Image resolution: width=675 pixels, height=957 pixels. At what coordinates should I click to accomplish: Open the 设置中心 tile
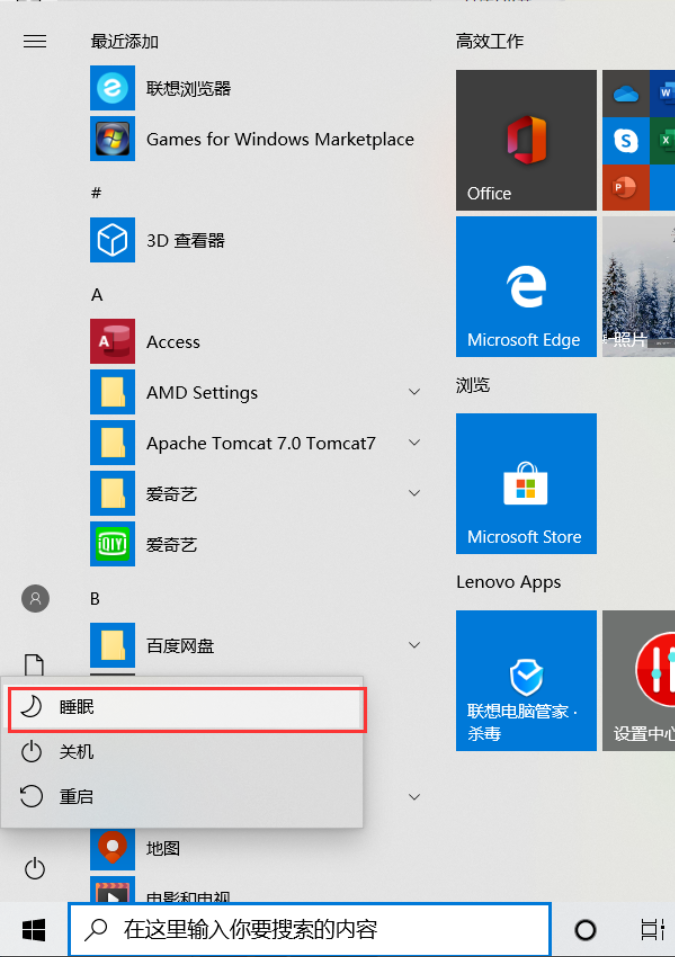(638, 681)
